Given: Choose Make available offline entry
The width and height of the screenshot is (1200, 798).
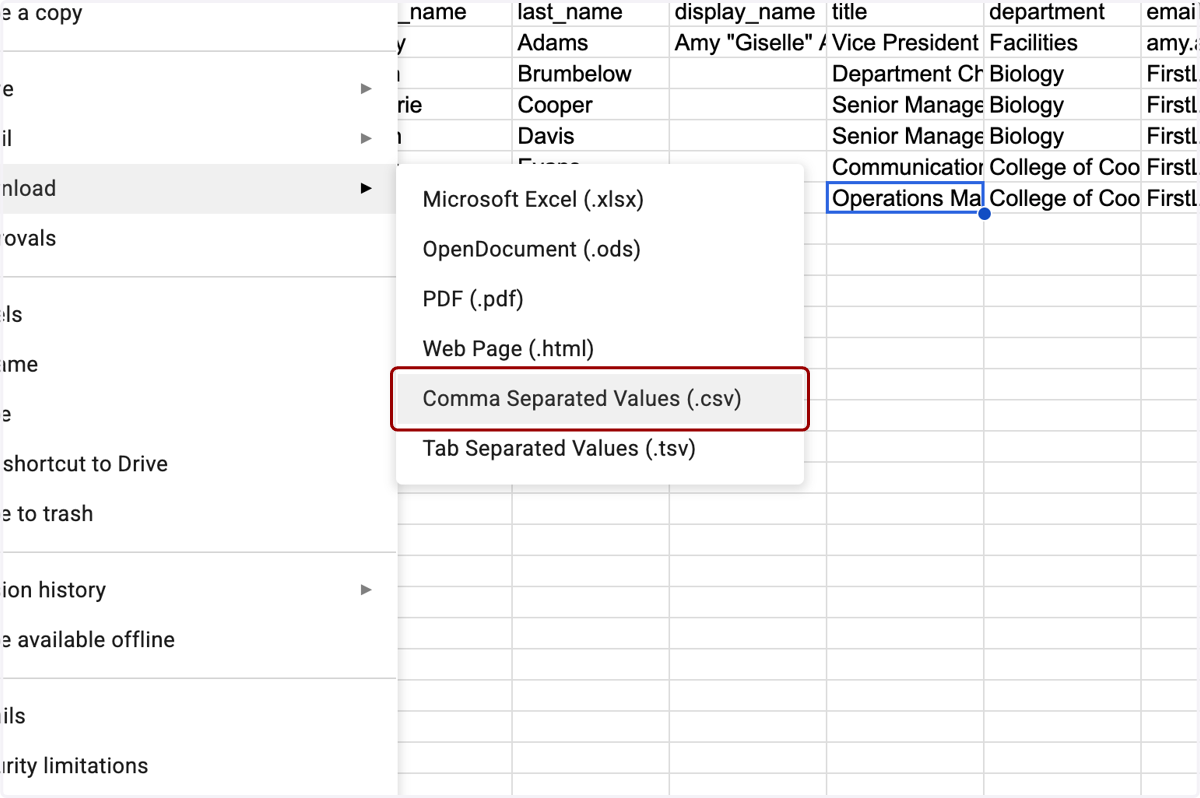Looking at the screenshot, I should coord(200,640).
